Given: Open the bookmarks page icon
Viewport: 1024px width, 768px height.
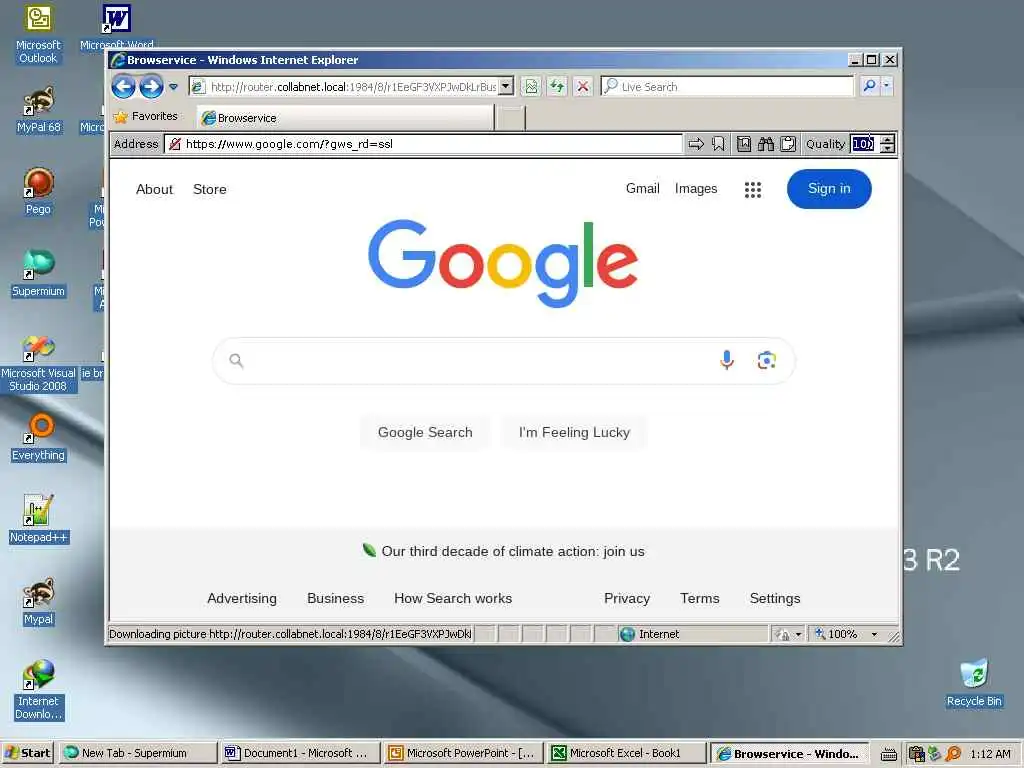Looking at the screenshot, I should click(x=743, y=144).
